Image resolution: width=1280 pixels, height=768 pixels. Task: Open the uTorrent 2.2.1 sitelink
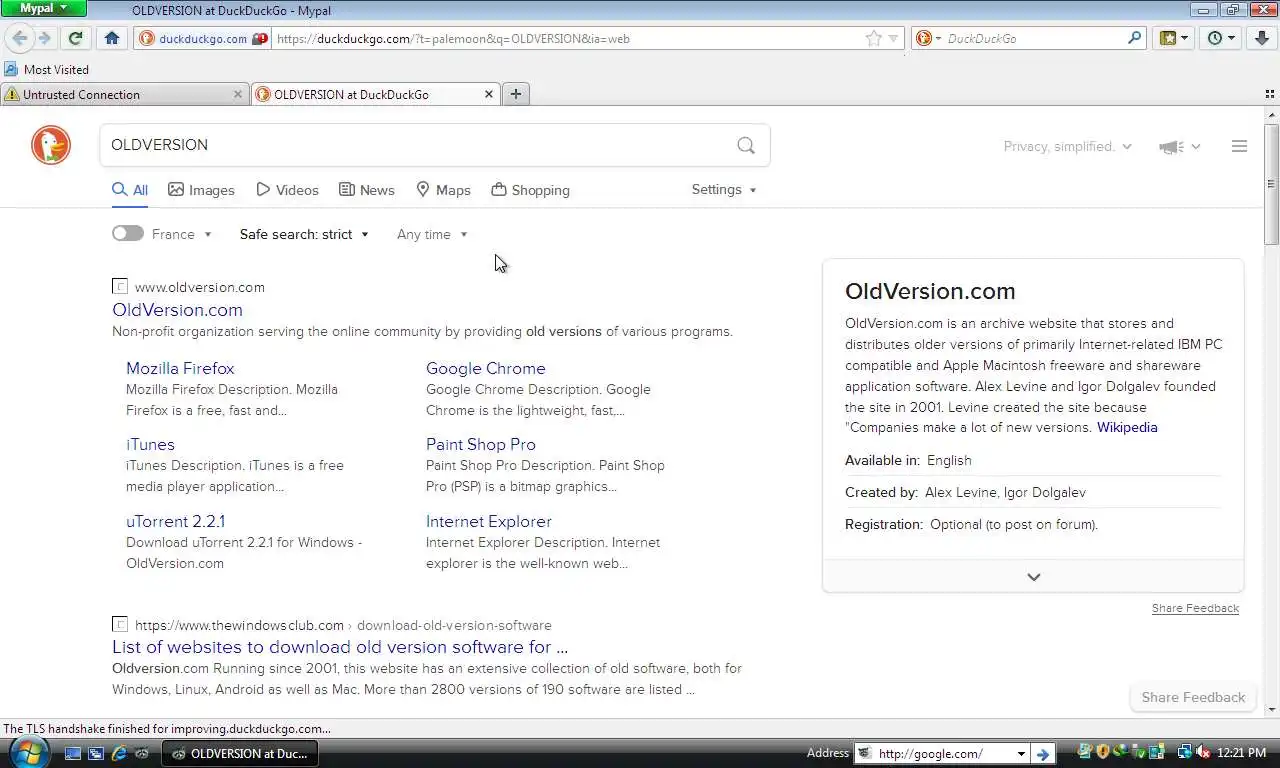coord(175,521)
